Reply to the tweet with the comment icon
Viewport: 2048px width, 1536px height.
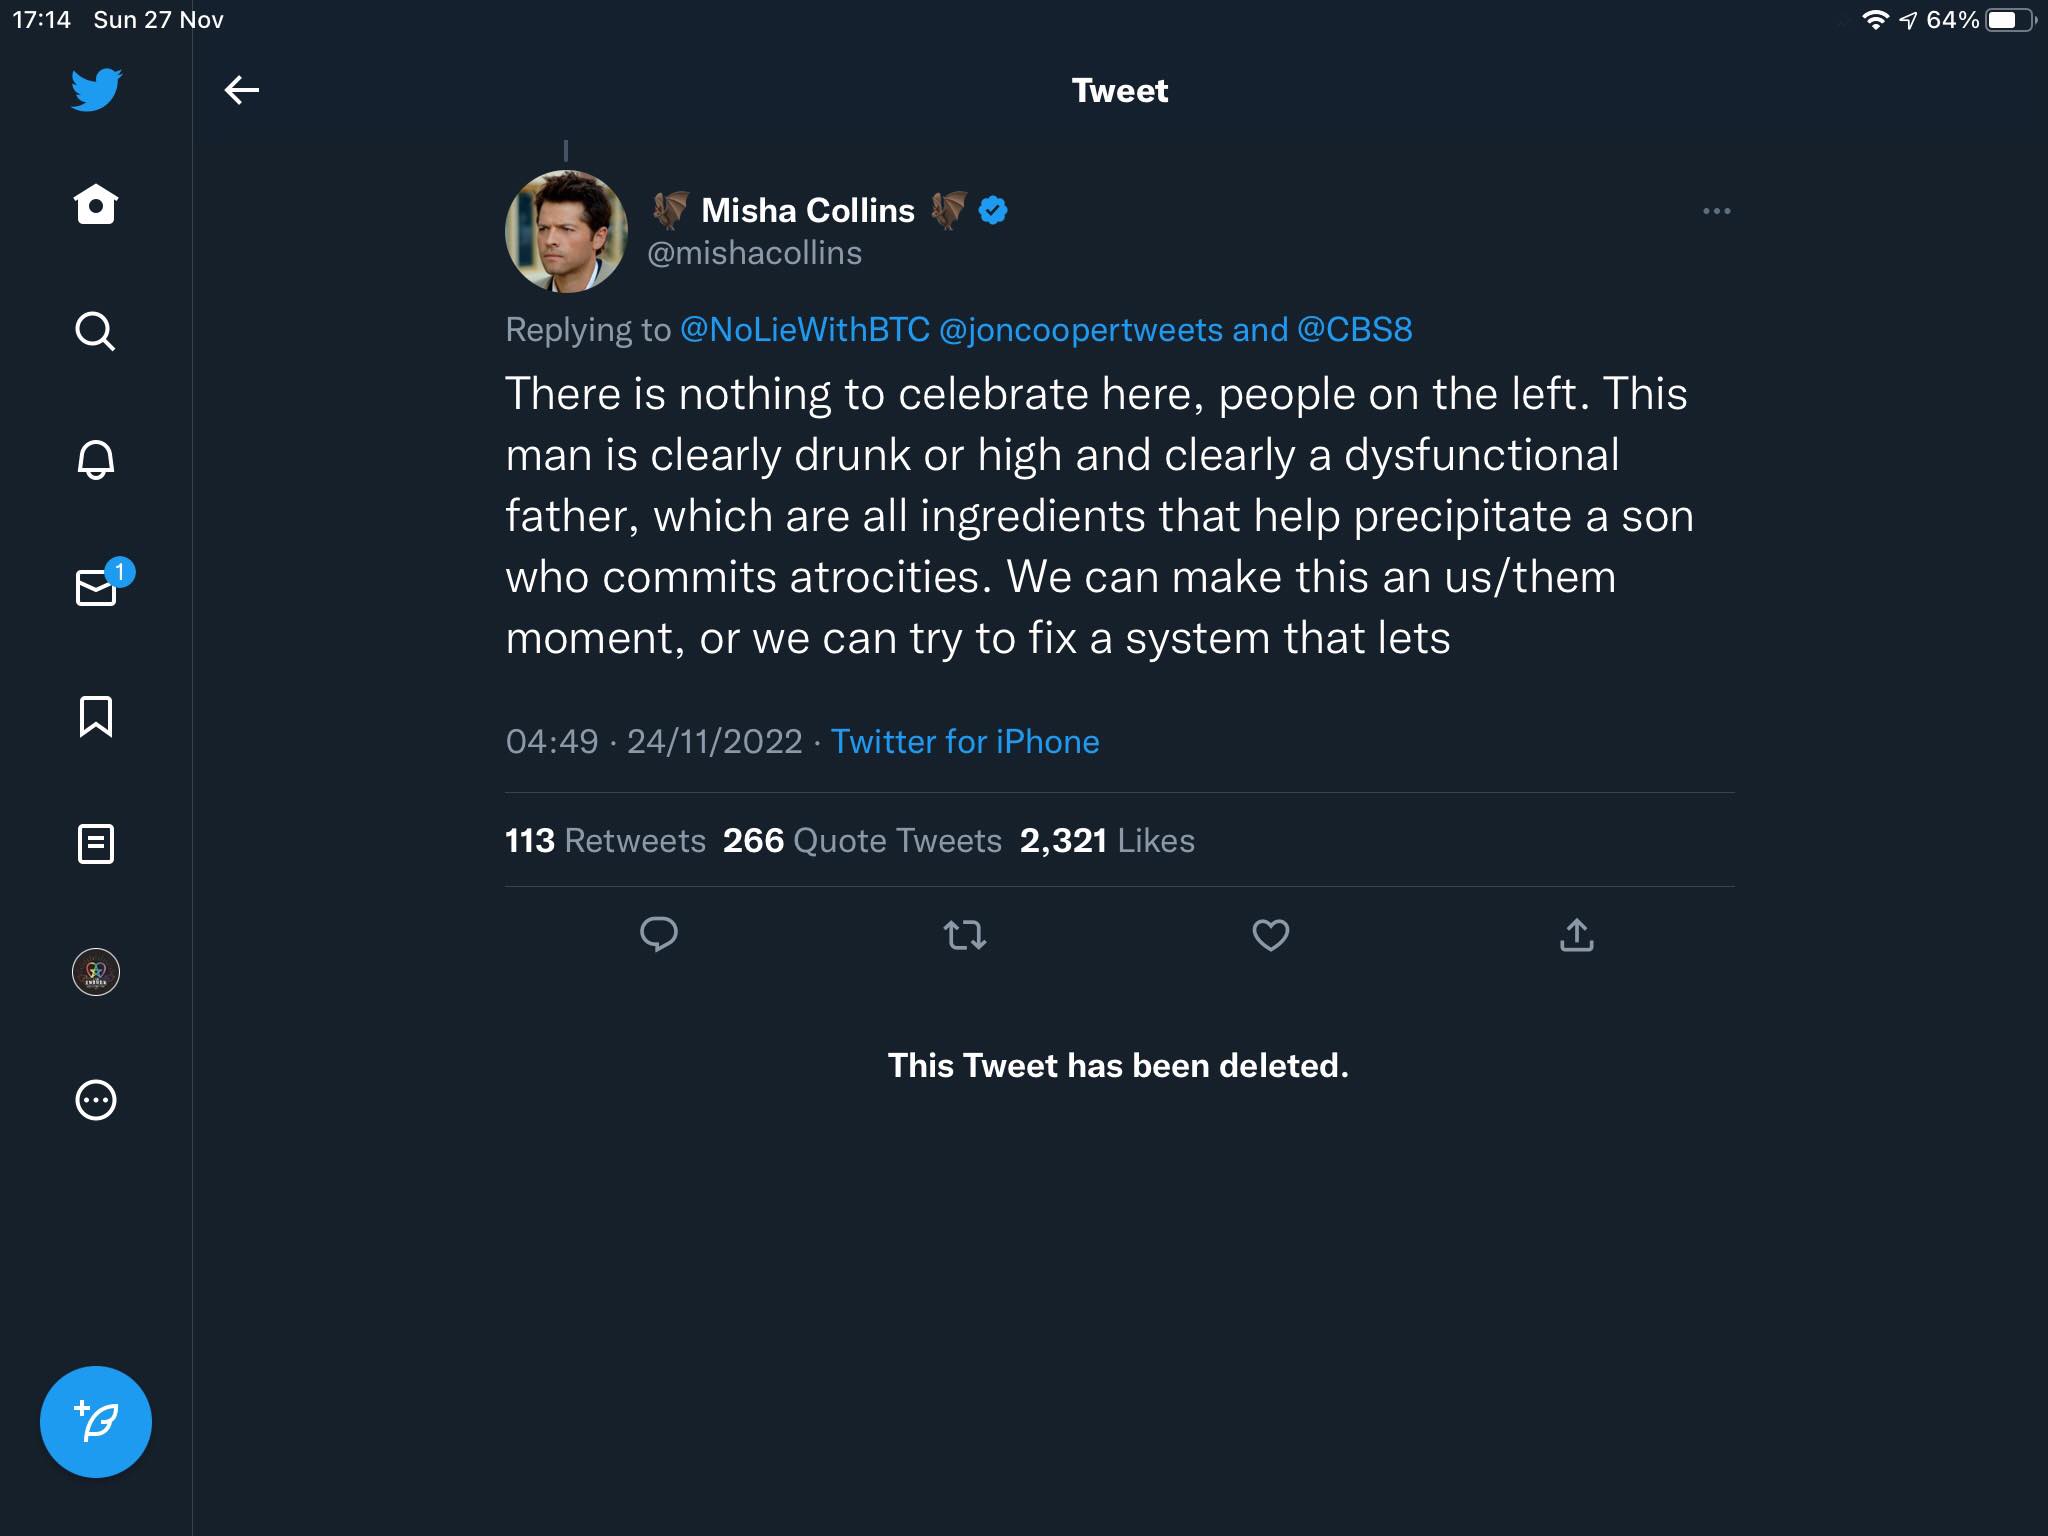pyautogui.click(x=659, y=935)
